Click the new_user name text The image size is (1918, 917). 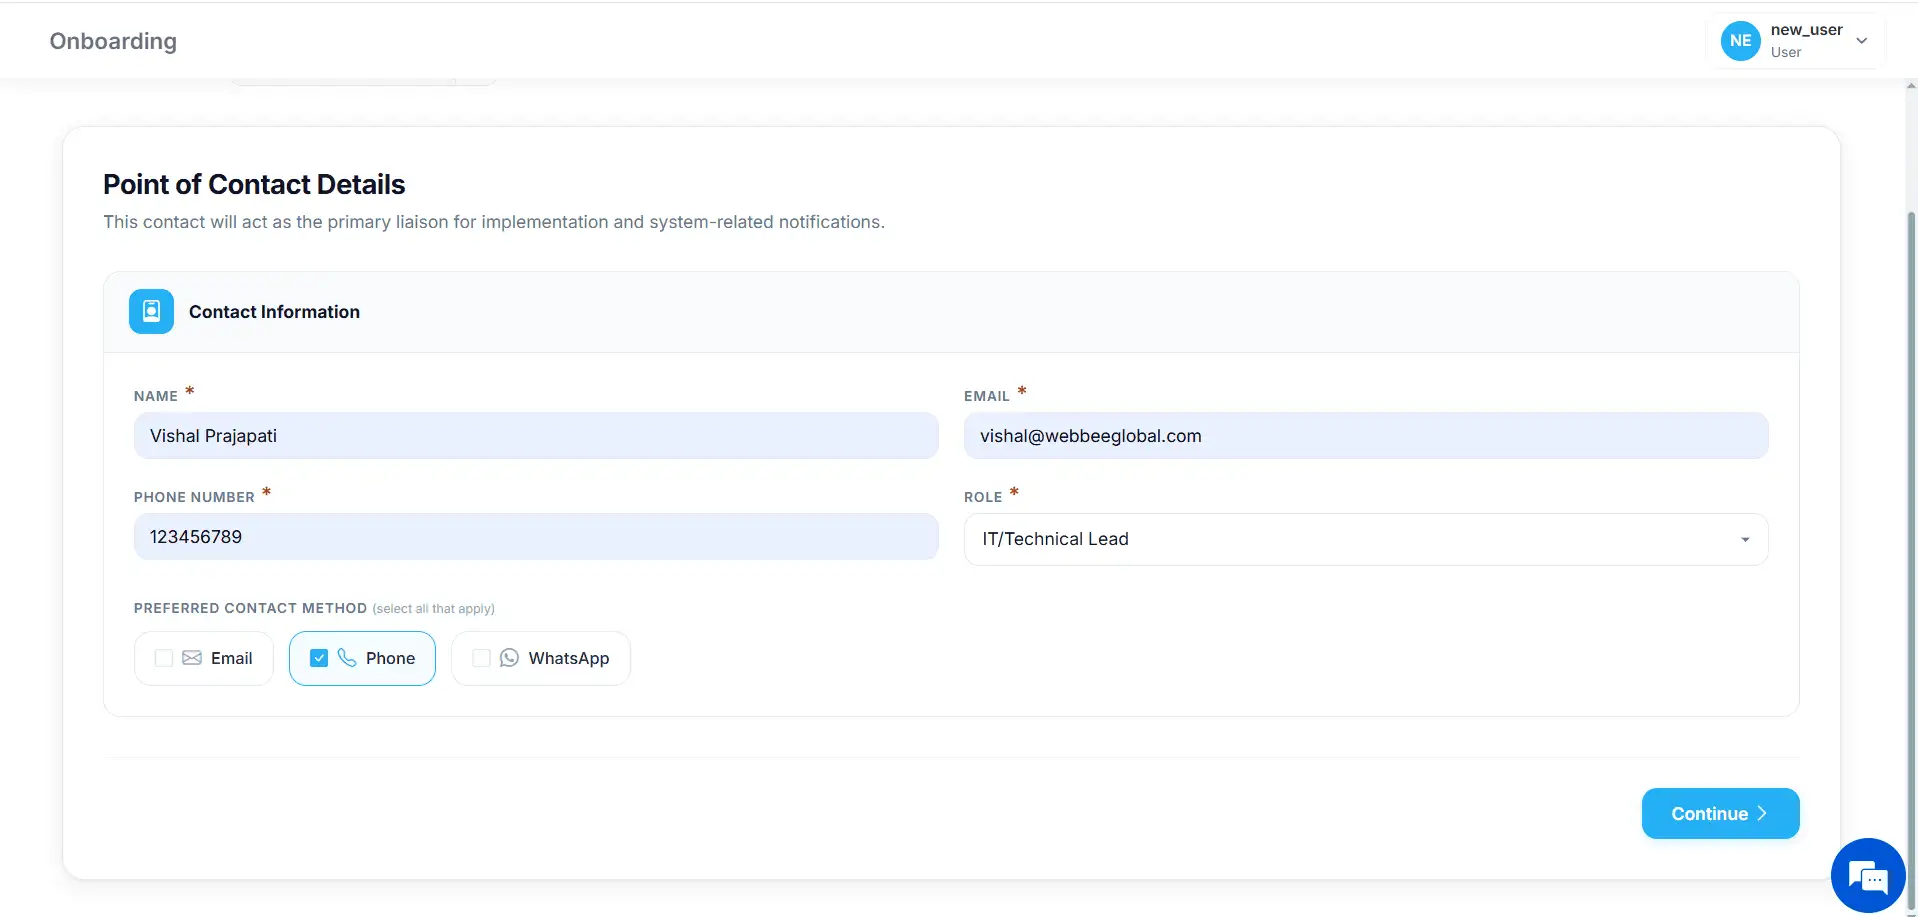1806,30
